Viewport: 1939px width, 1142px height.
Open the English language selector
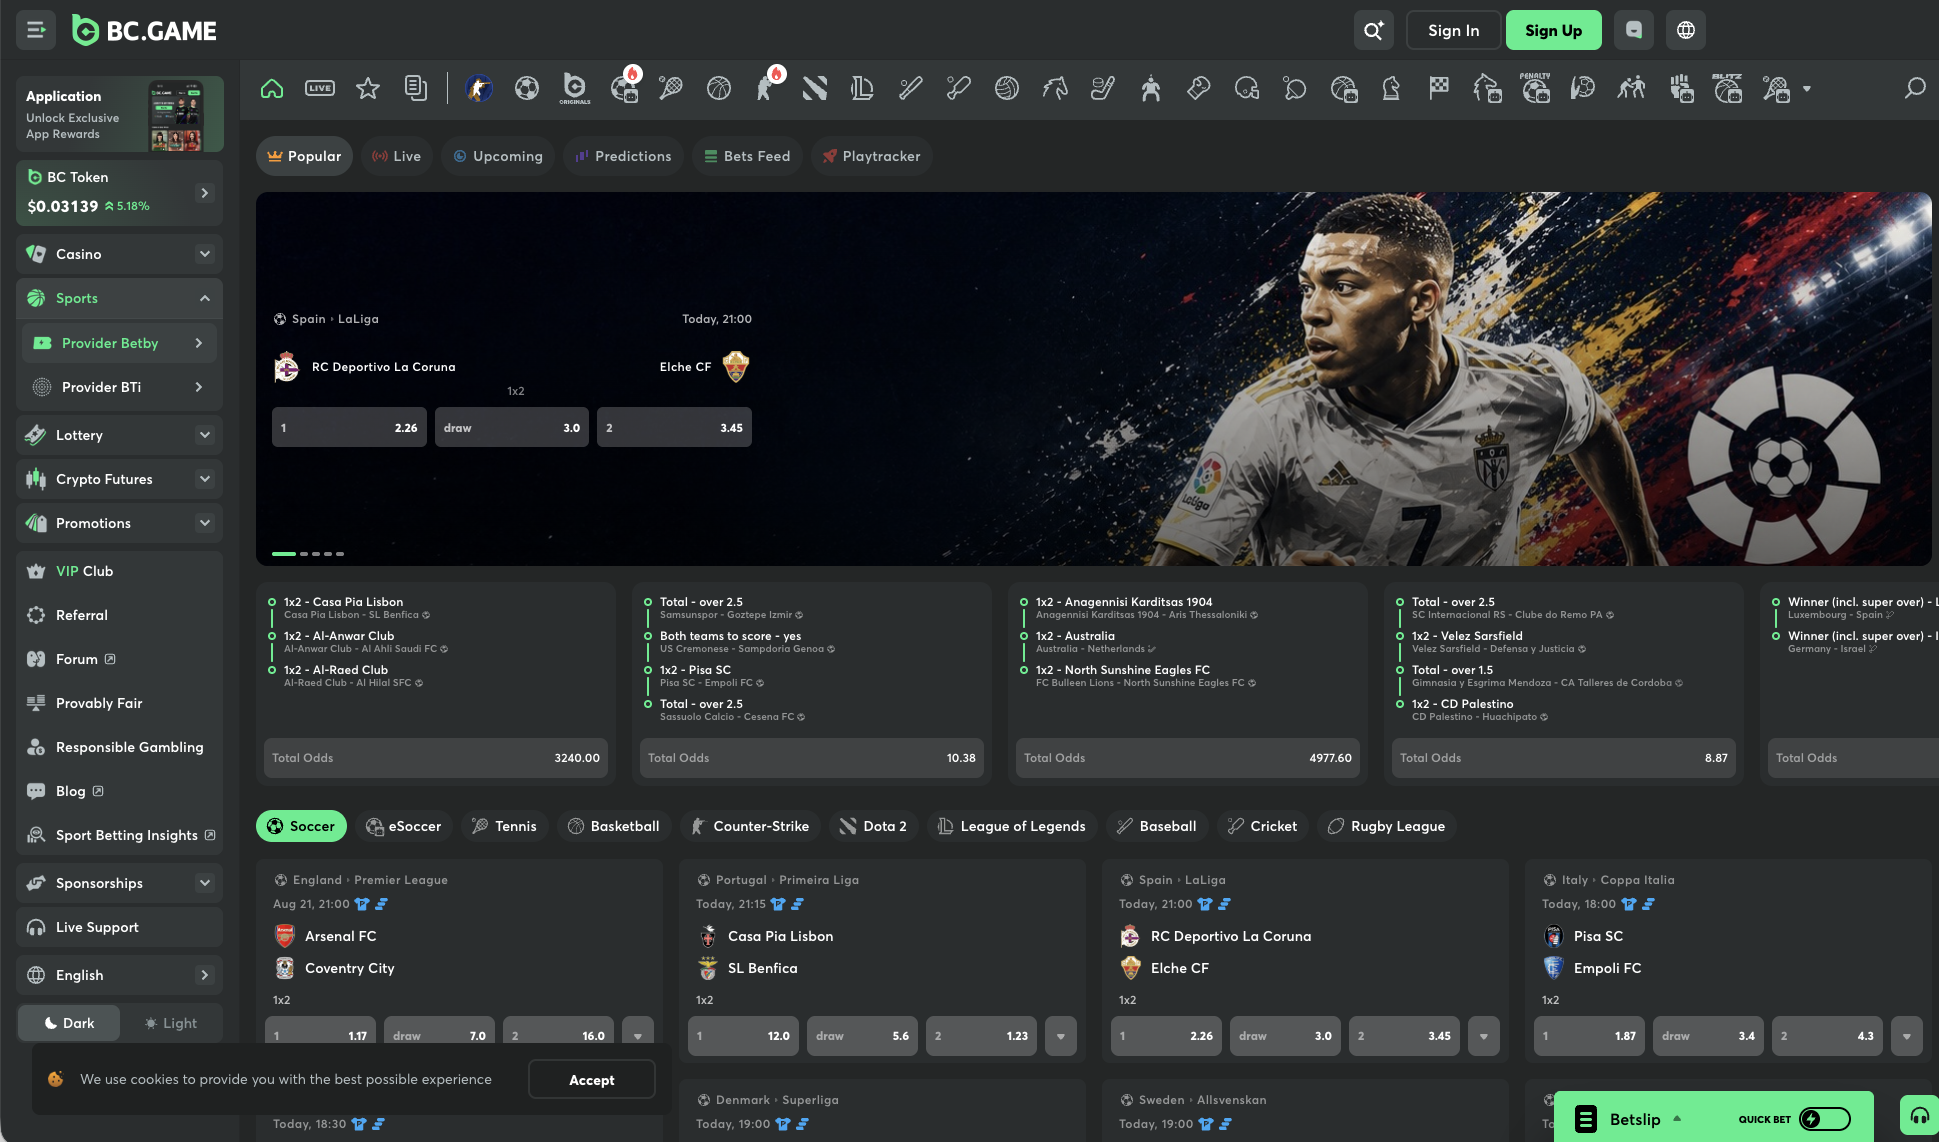pos(119,975)
